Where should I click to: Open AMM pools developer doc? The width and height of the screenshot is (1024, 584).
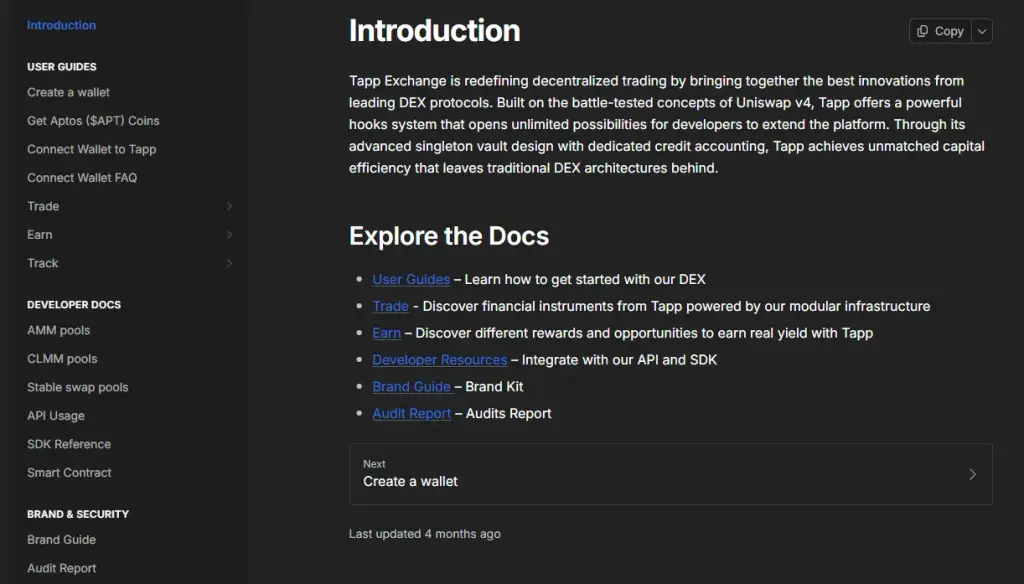(x=59, y=331)
